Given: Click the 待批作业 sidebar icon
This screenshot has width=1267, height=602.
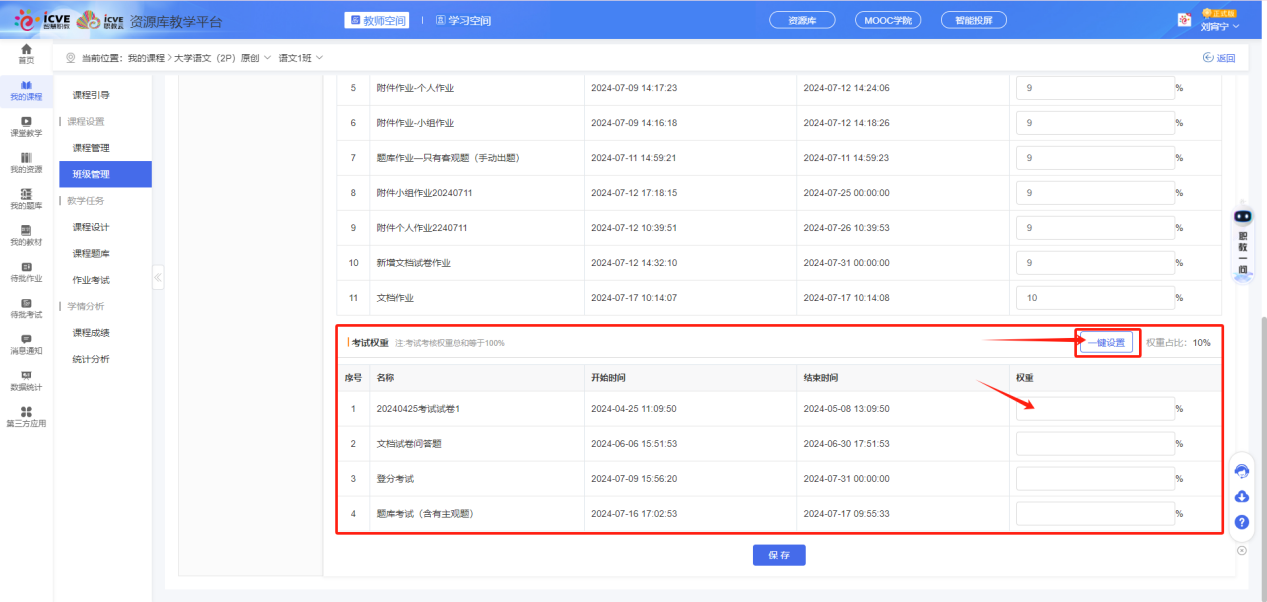Looking at the screenshot, I should point(26,271).
